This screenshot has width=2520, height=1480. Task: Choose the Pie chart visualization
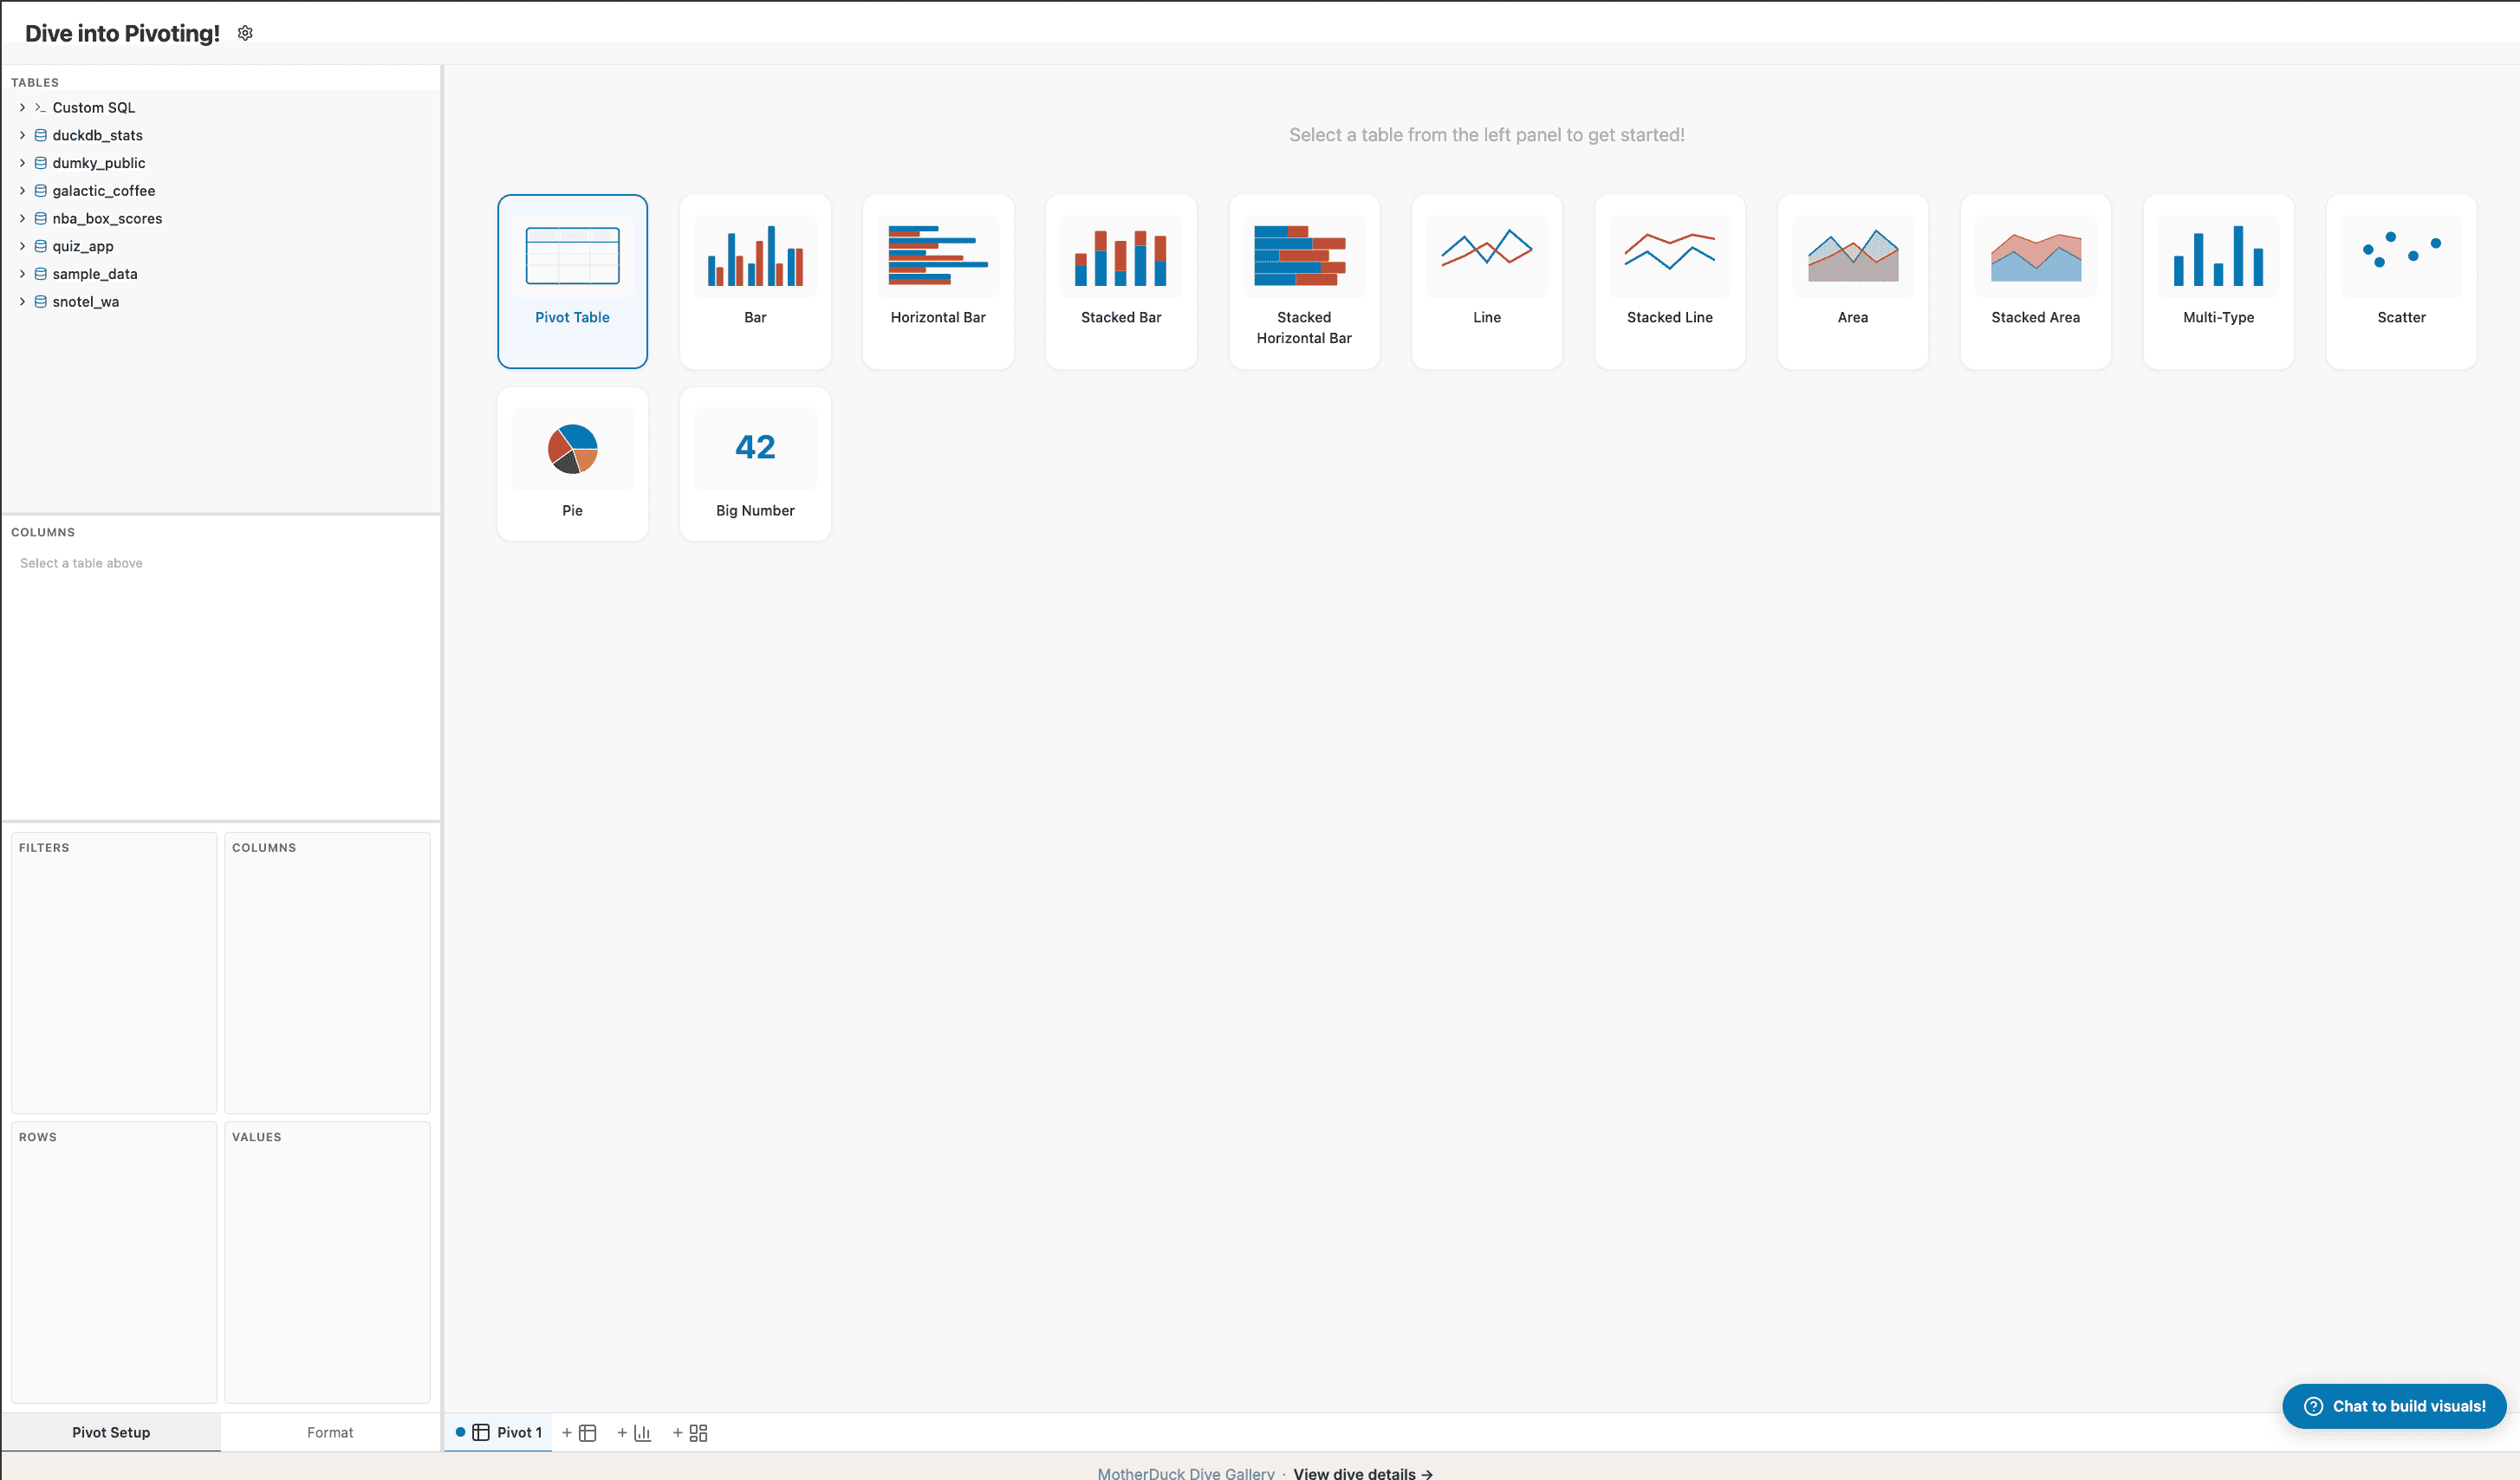coord(572,462)
